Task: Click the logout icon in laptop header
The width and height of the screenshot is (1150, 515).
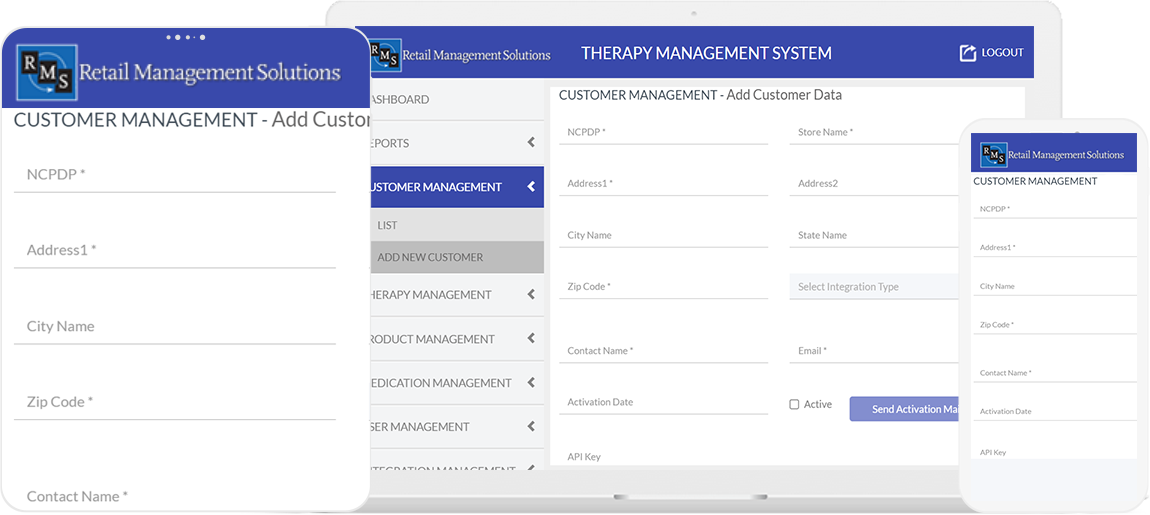Action: [x=968, y=53]
